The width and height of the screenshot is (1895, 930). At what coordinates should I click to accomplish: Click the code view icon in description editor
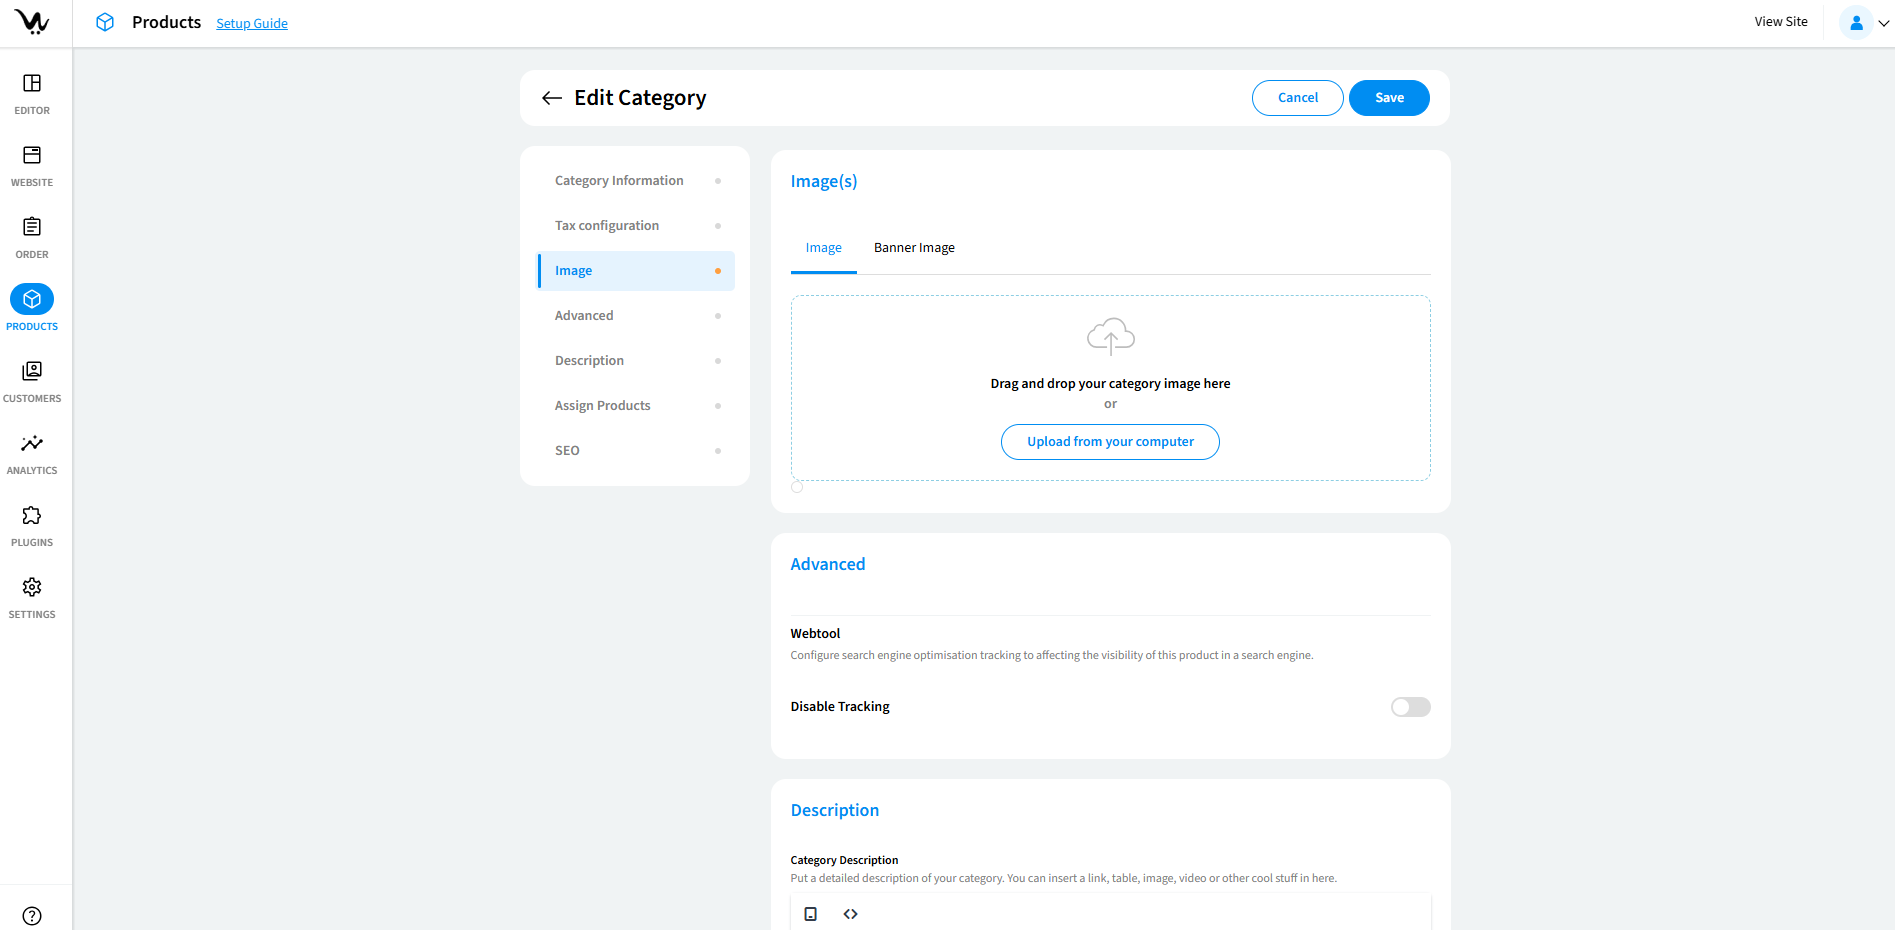tap(850, 914)
